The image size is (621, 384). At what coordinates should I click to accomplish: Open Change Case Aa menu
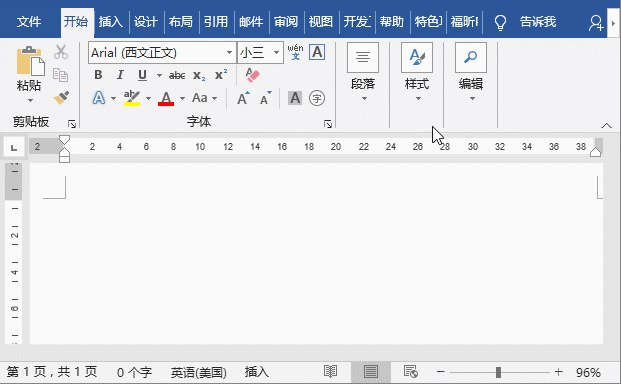[x=200, y=98]
